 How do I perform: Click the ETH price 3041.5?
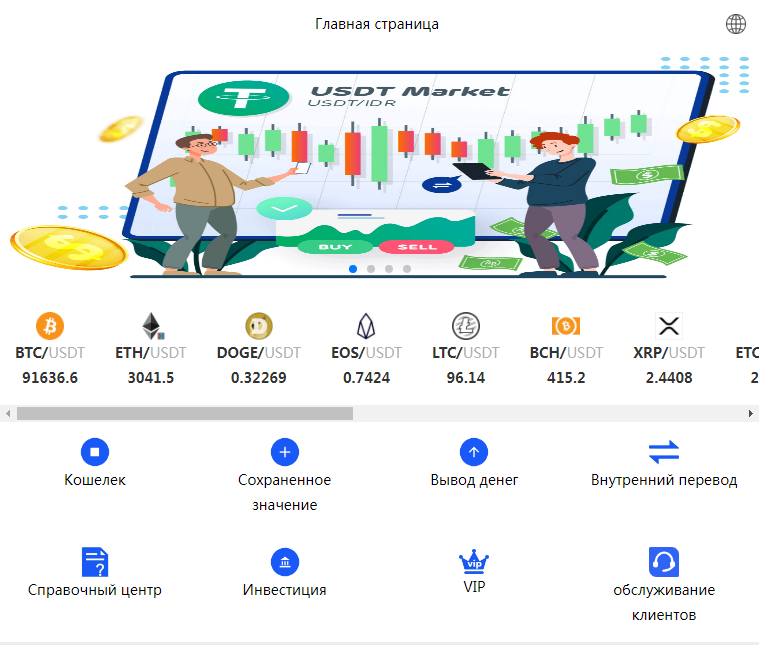[x=151, y=377]
